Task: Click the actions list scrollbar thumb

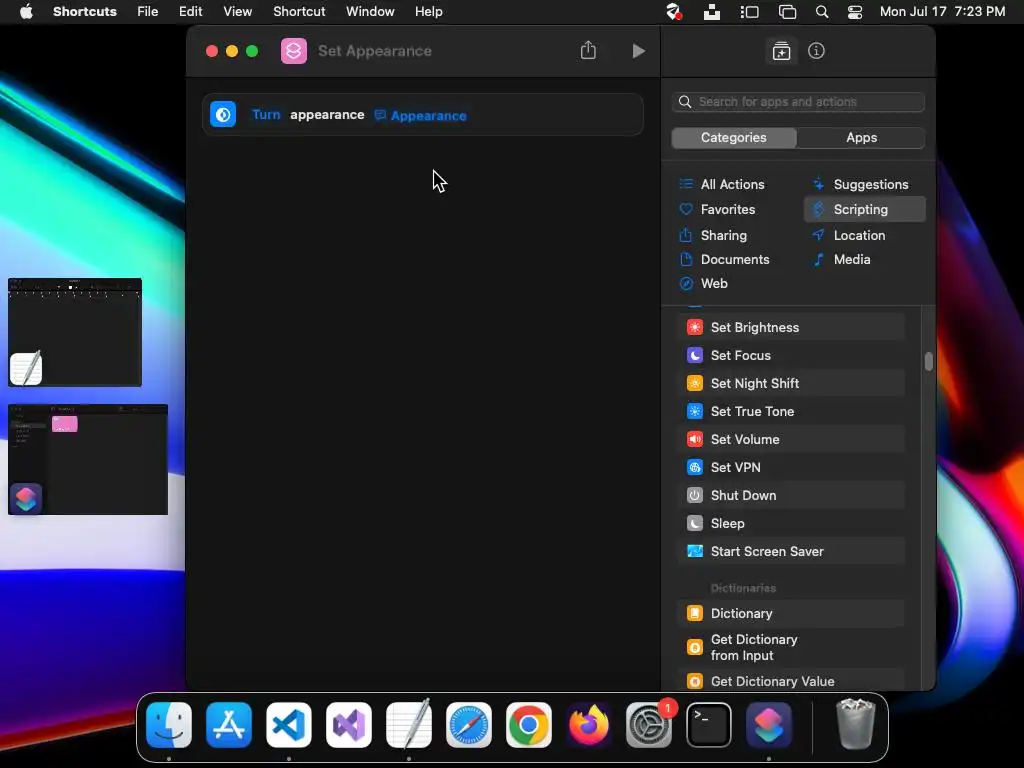Action: pos(929,361)
